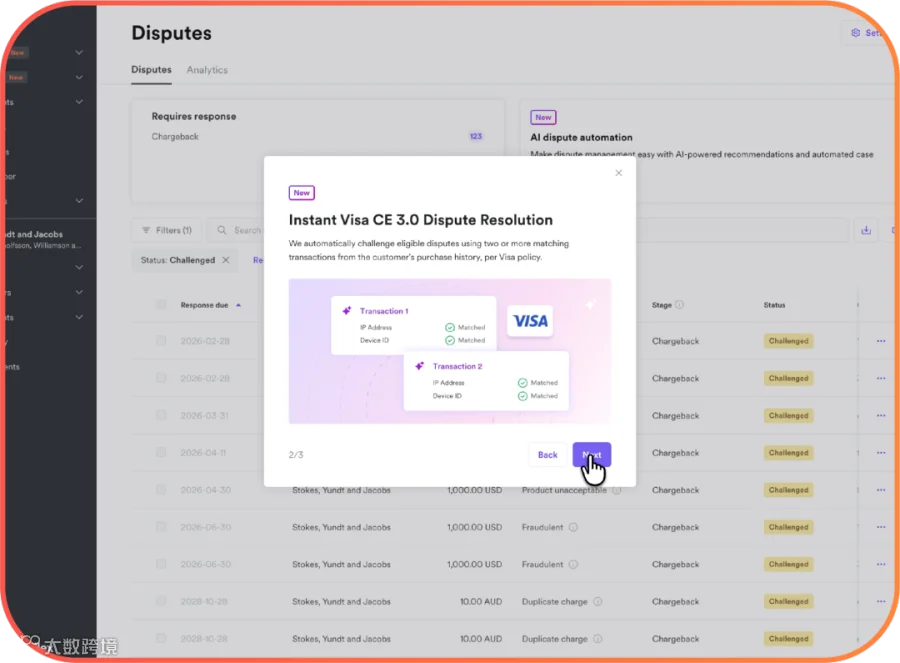Viewport: 900px width, 663px height.
Task: Open more options for 2026-04-11 row
Action: click(x=881, y=453)
